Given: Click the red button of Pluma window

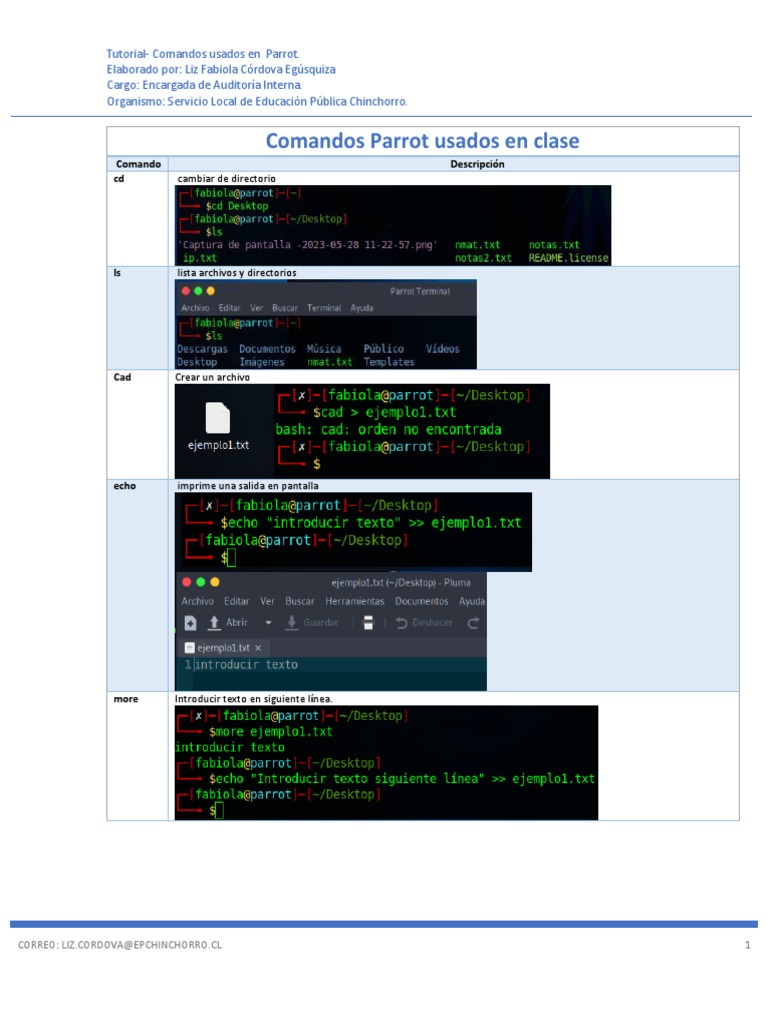Looking at the screenshot, I should click(x=187, y=582).
